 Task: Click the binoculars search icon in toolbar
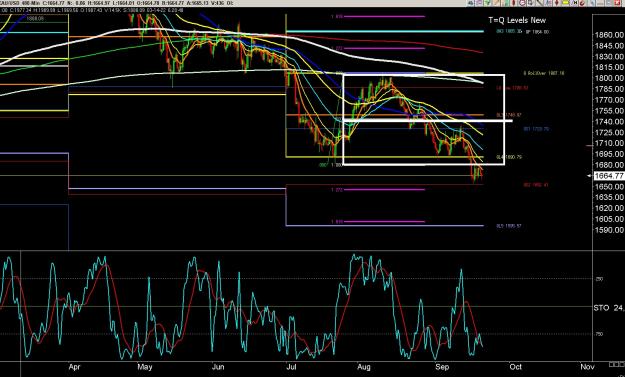coord(470,3)
